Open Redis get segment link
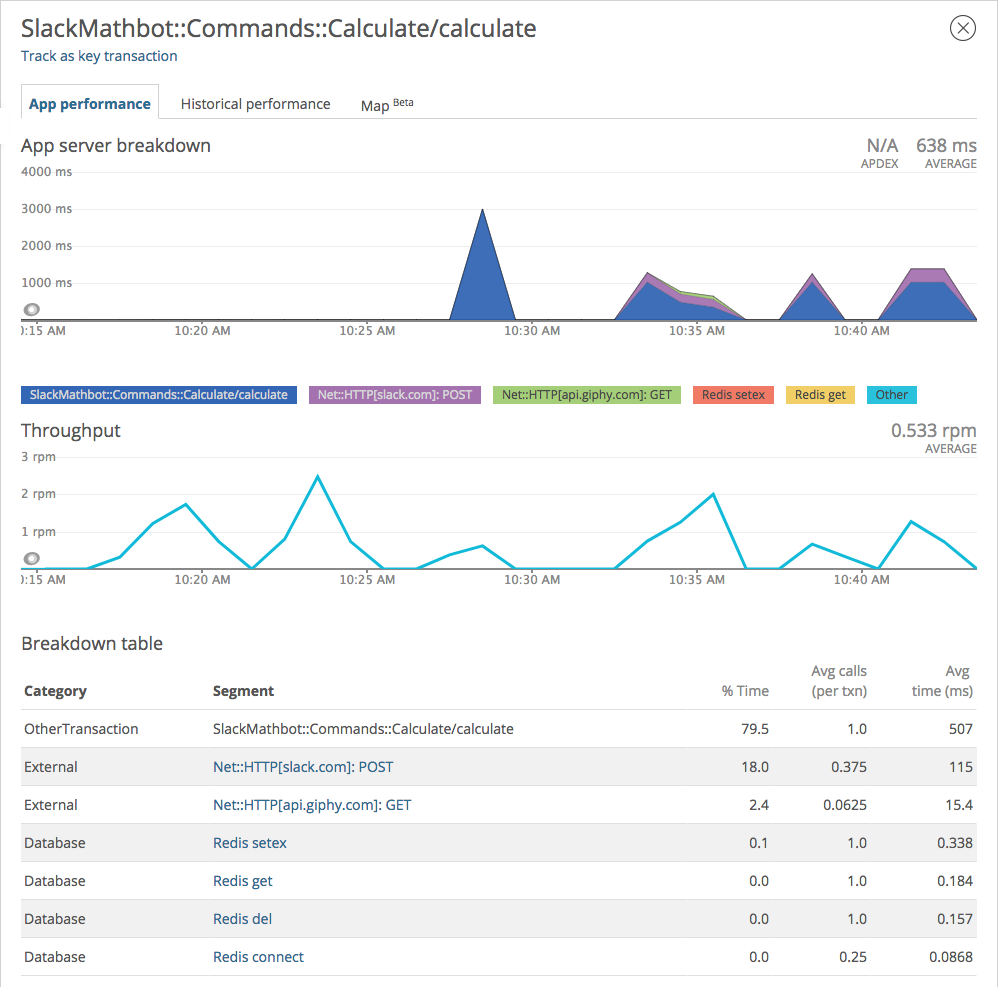The height and width of the screenshot is (987, 998). click(242, 881)
